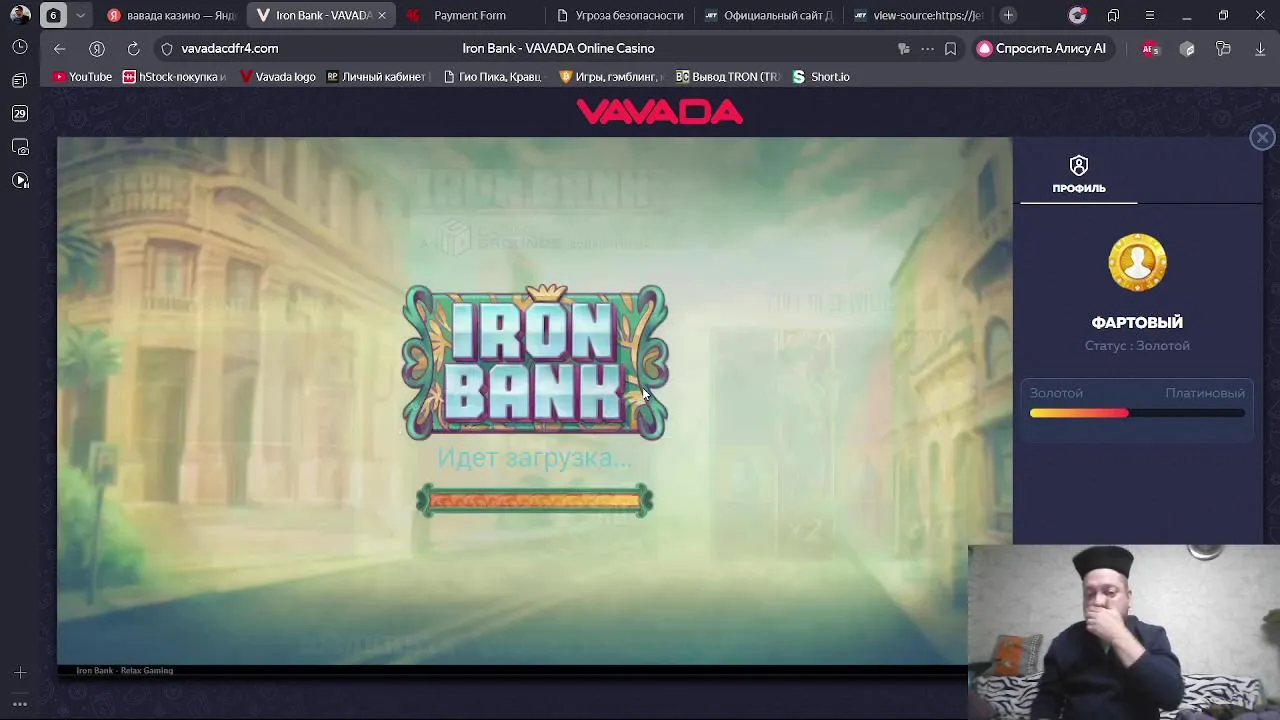Open sidebar tabs list icon
The height and width of the screenshot is (720, 1280).
coord(20,80)
